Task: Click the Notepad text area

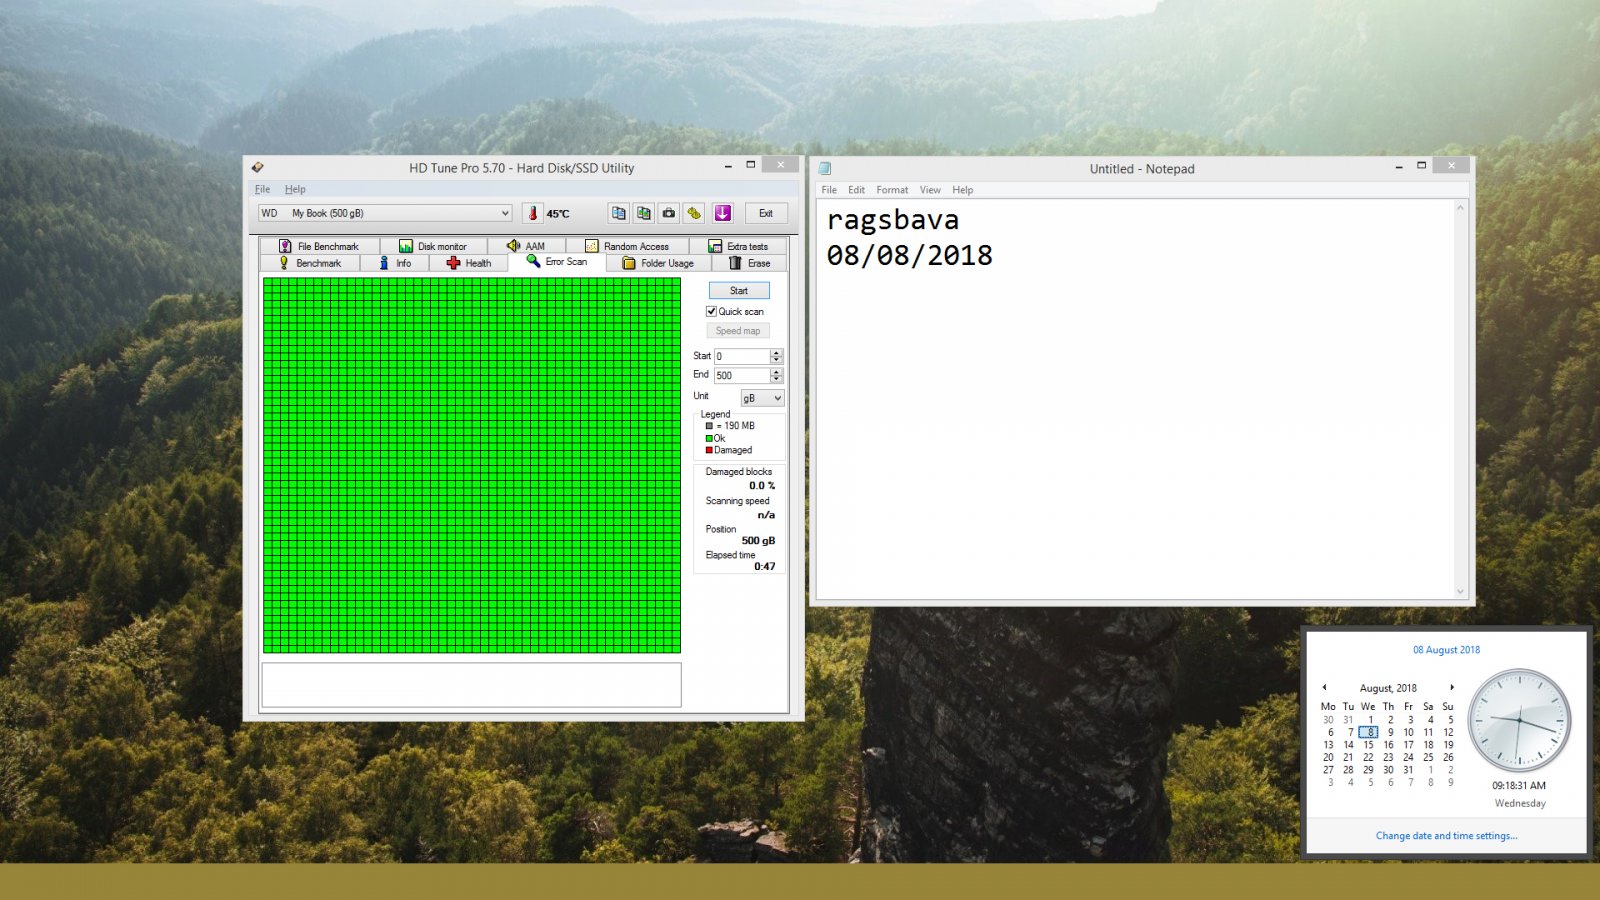Action: click(x=1135, y=400)
